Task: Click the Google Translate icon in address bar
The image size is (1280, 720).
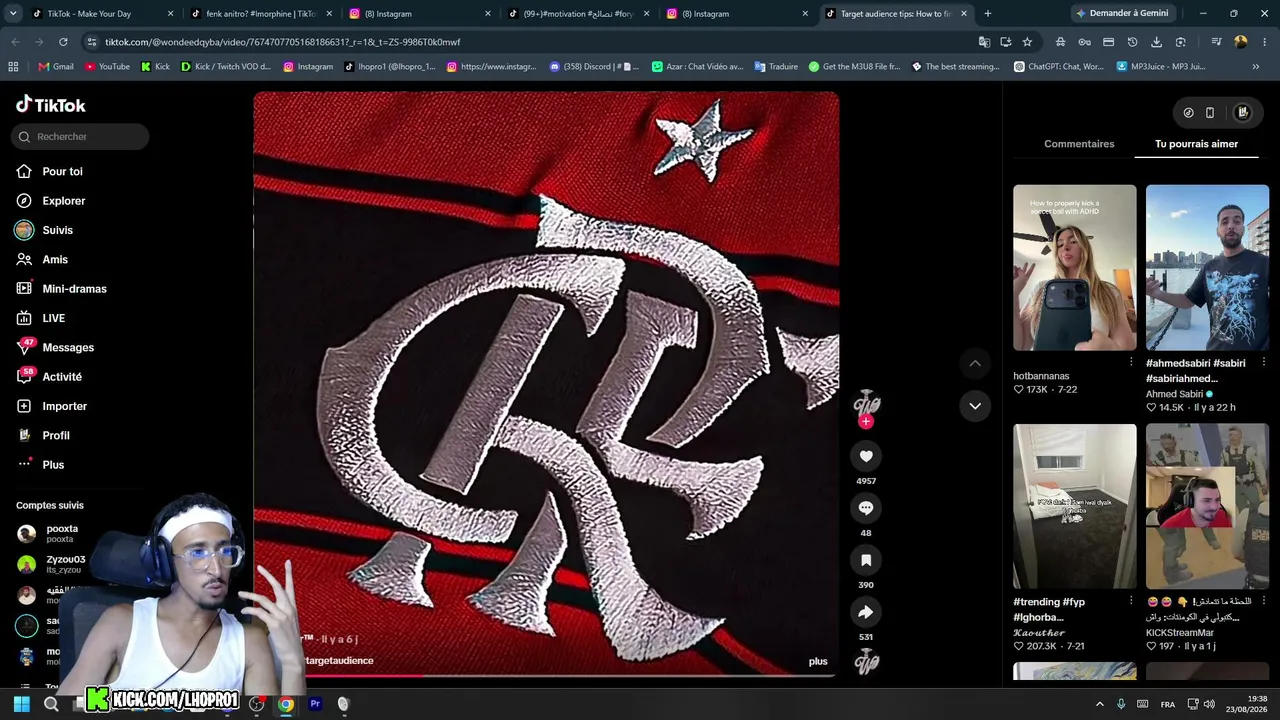Action: click(x=984, y=42)
